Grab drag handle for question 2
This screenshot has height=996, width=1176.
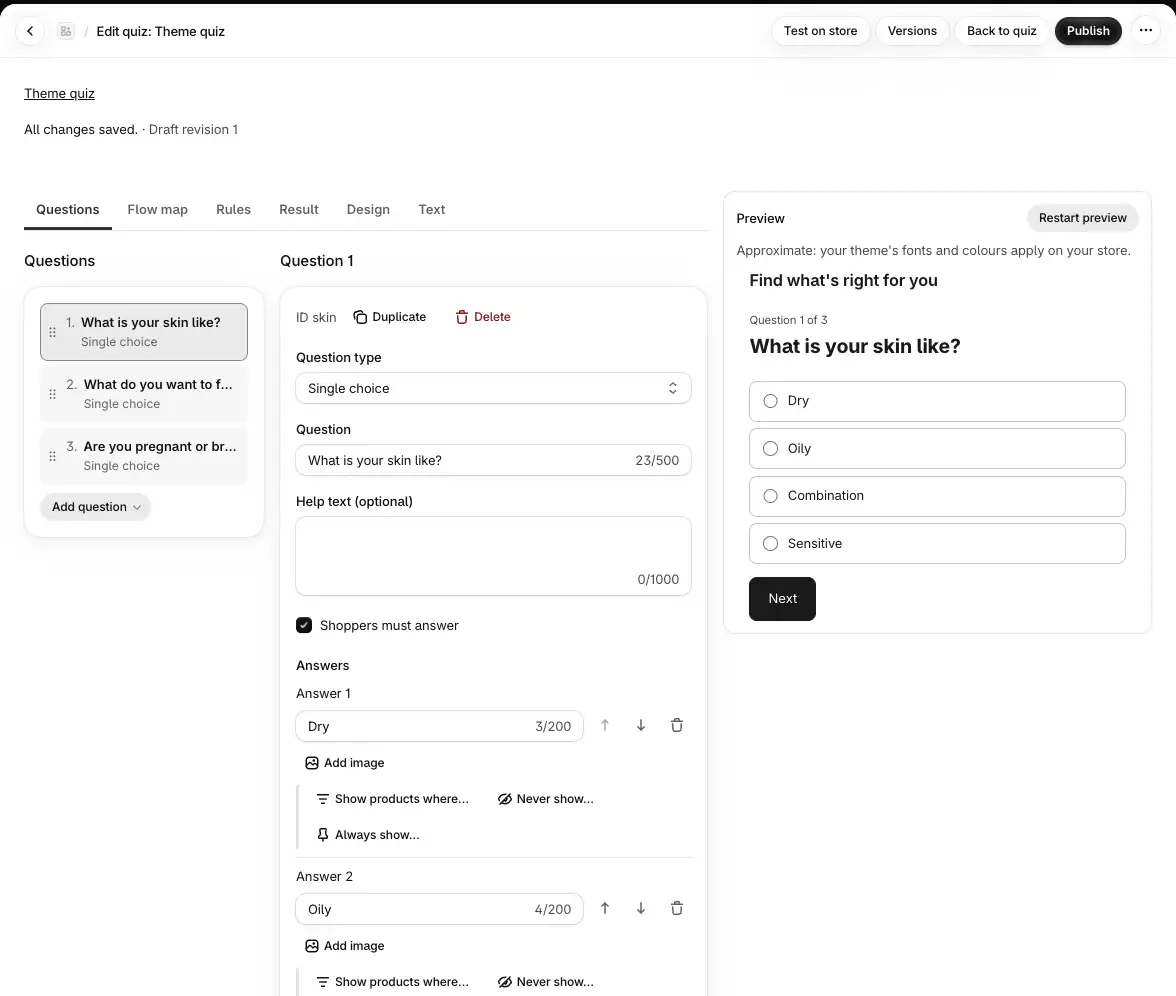coord(52,394)
